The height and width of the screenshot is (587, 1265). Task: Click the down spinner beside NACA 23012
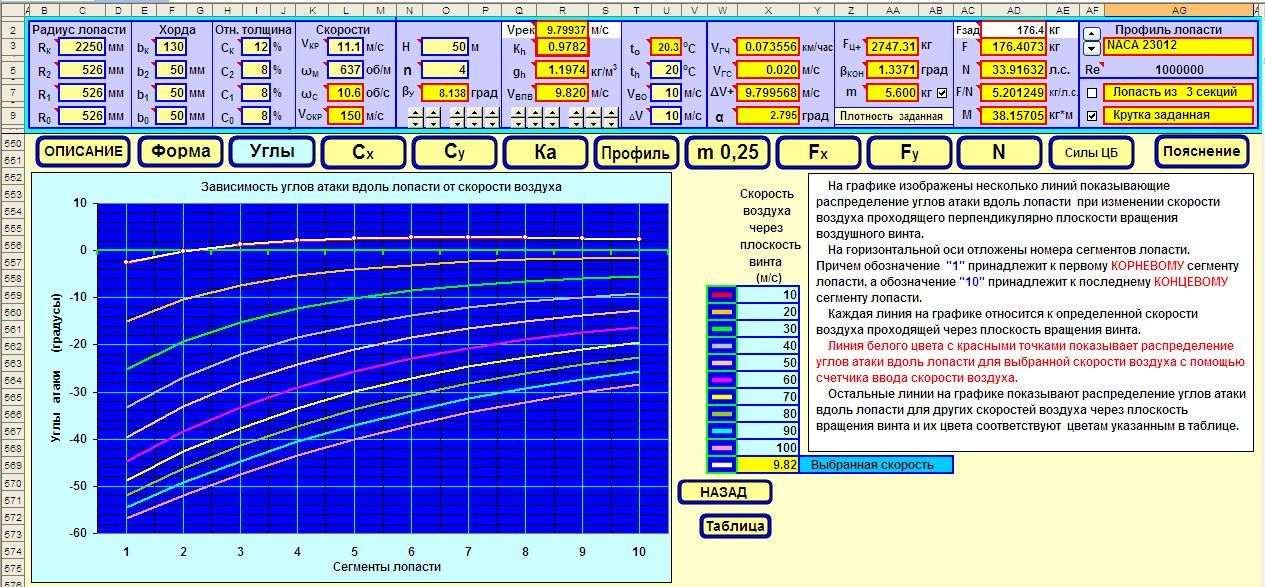point(1091,46)
